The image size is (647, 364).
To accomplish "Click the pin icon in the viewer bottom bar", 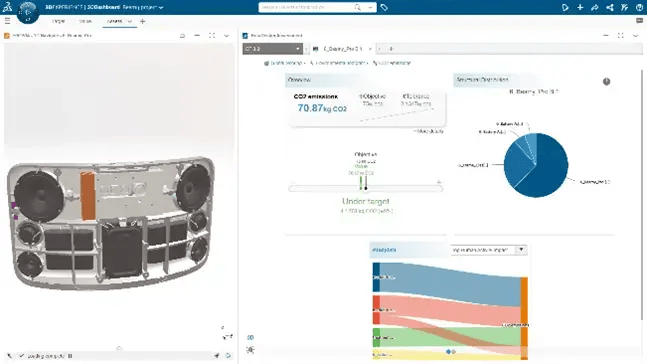I will point(217,355).
